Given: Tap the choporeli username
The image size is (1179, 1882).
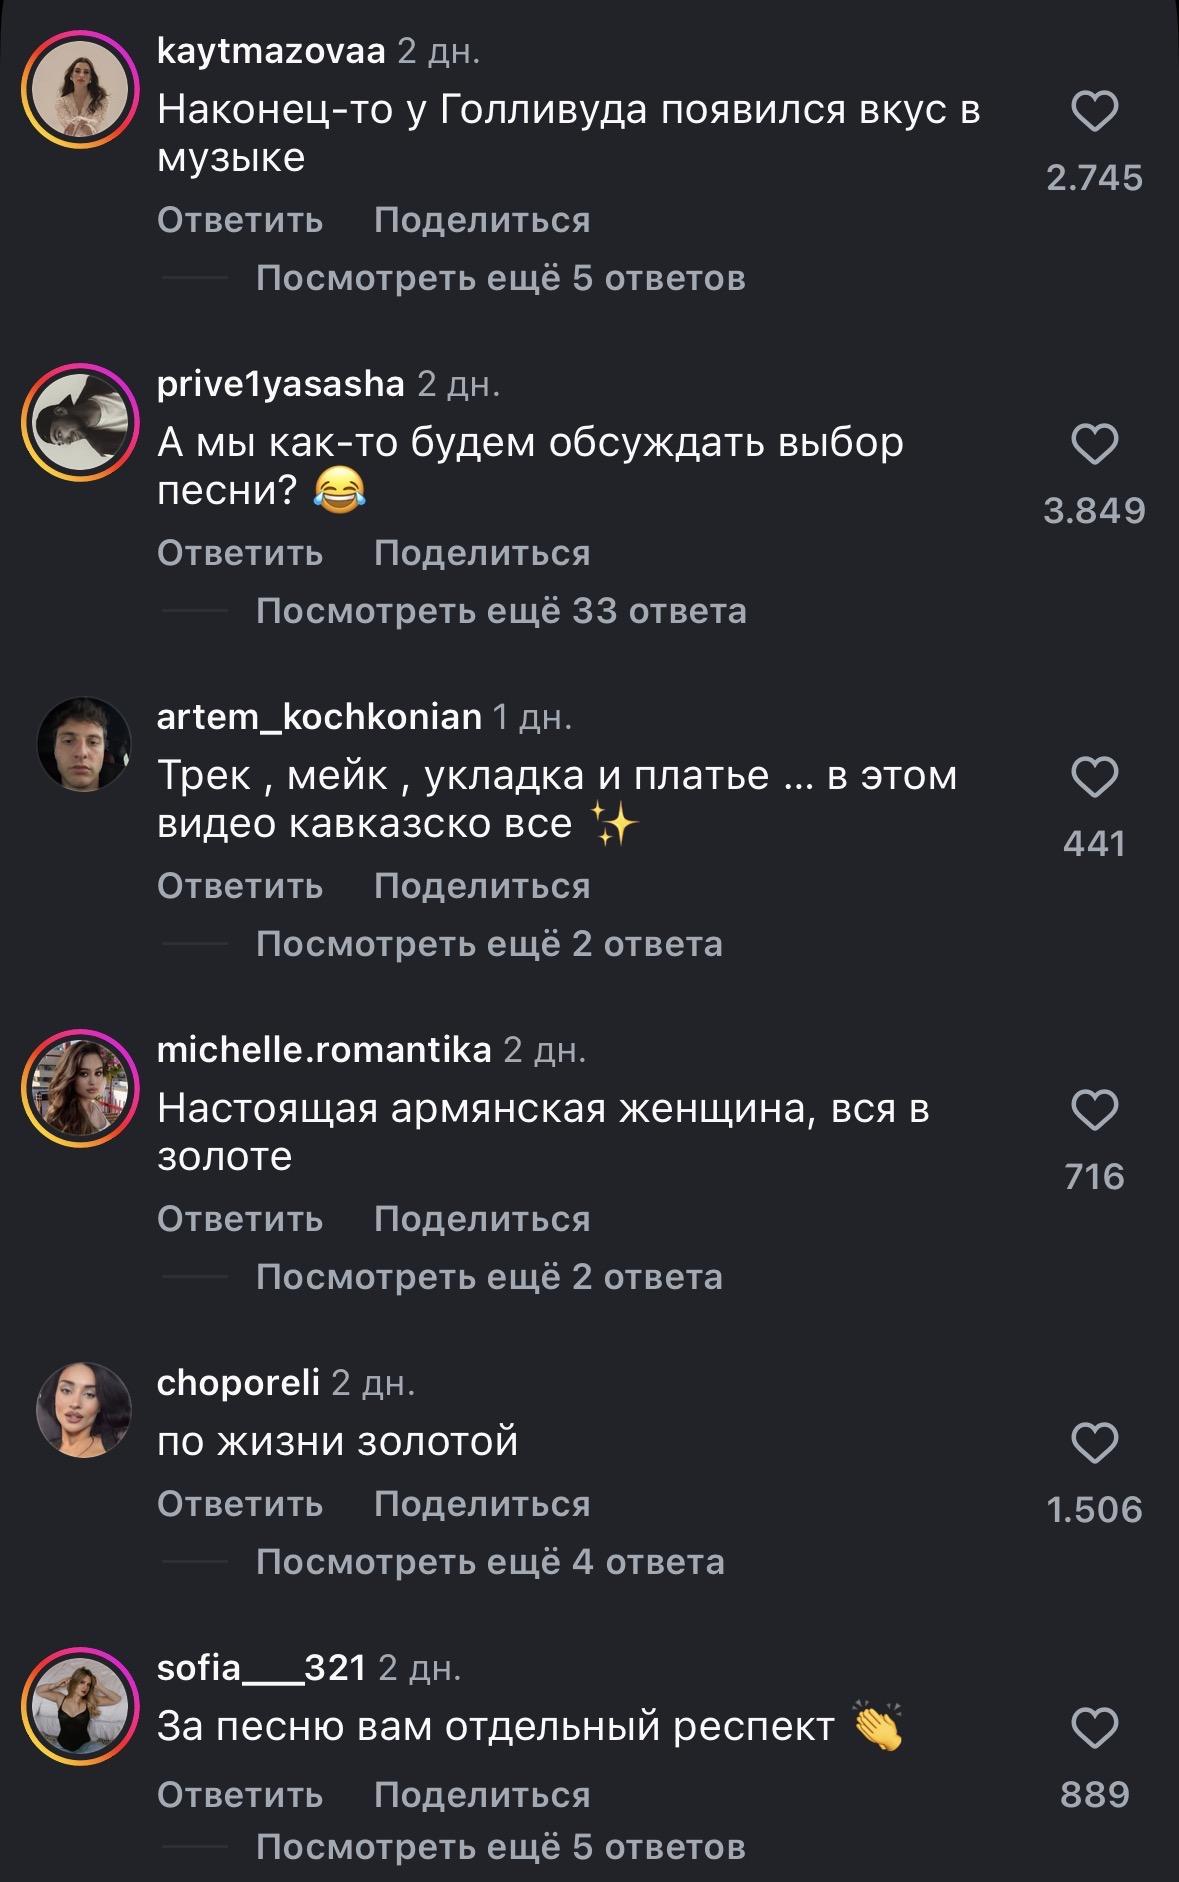Looking at the screenshot, I should pos(238,1383).
